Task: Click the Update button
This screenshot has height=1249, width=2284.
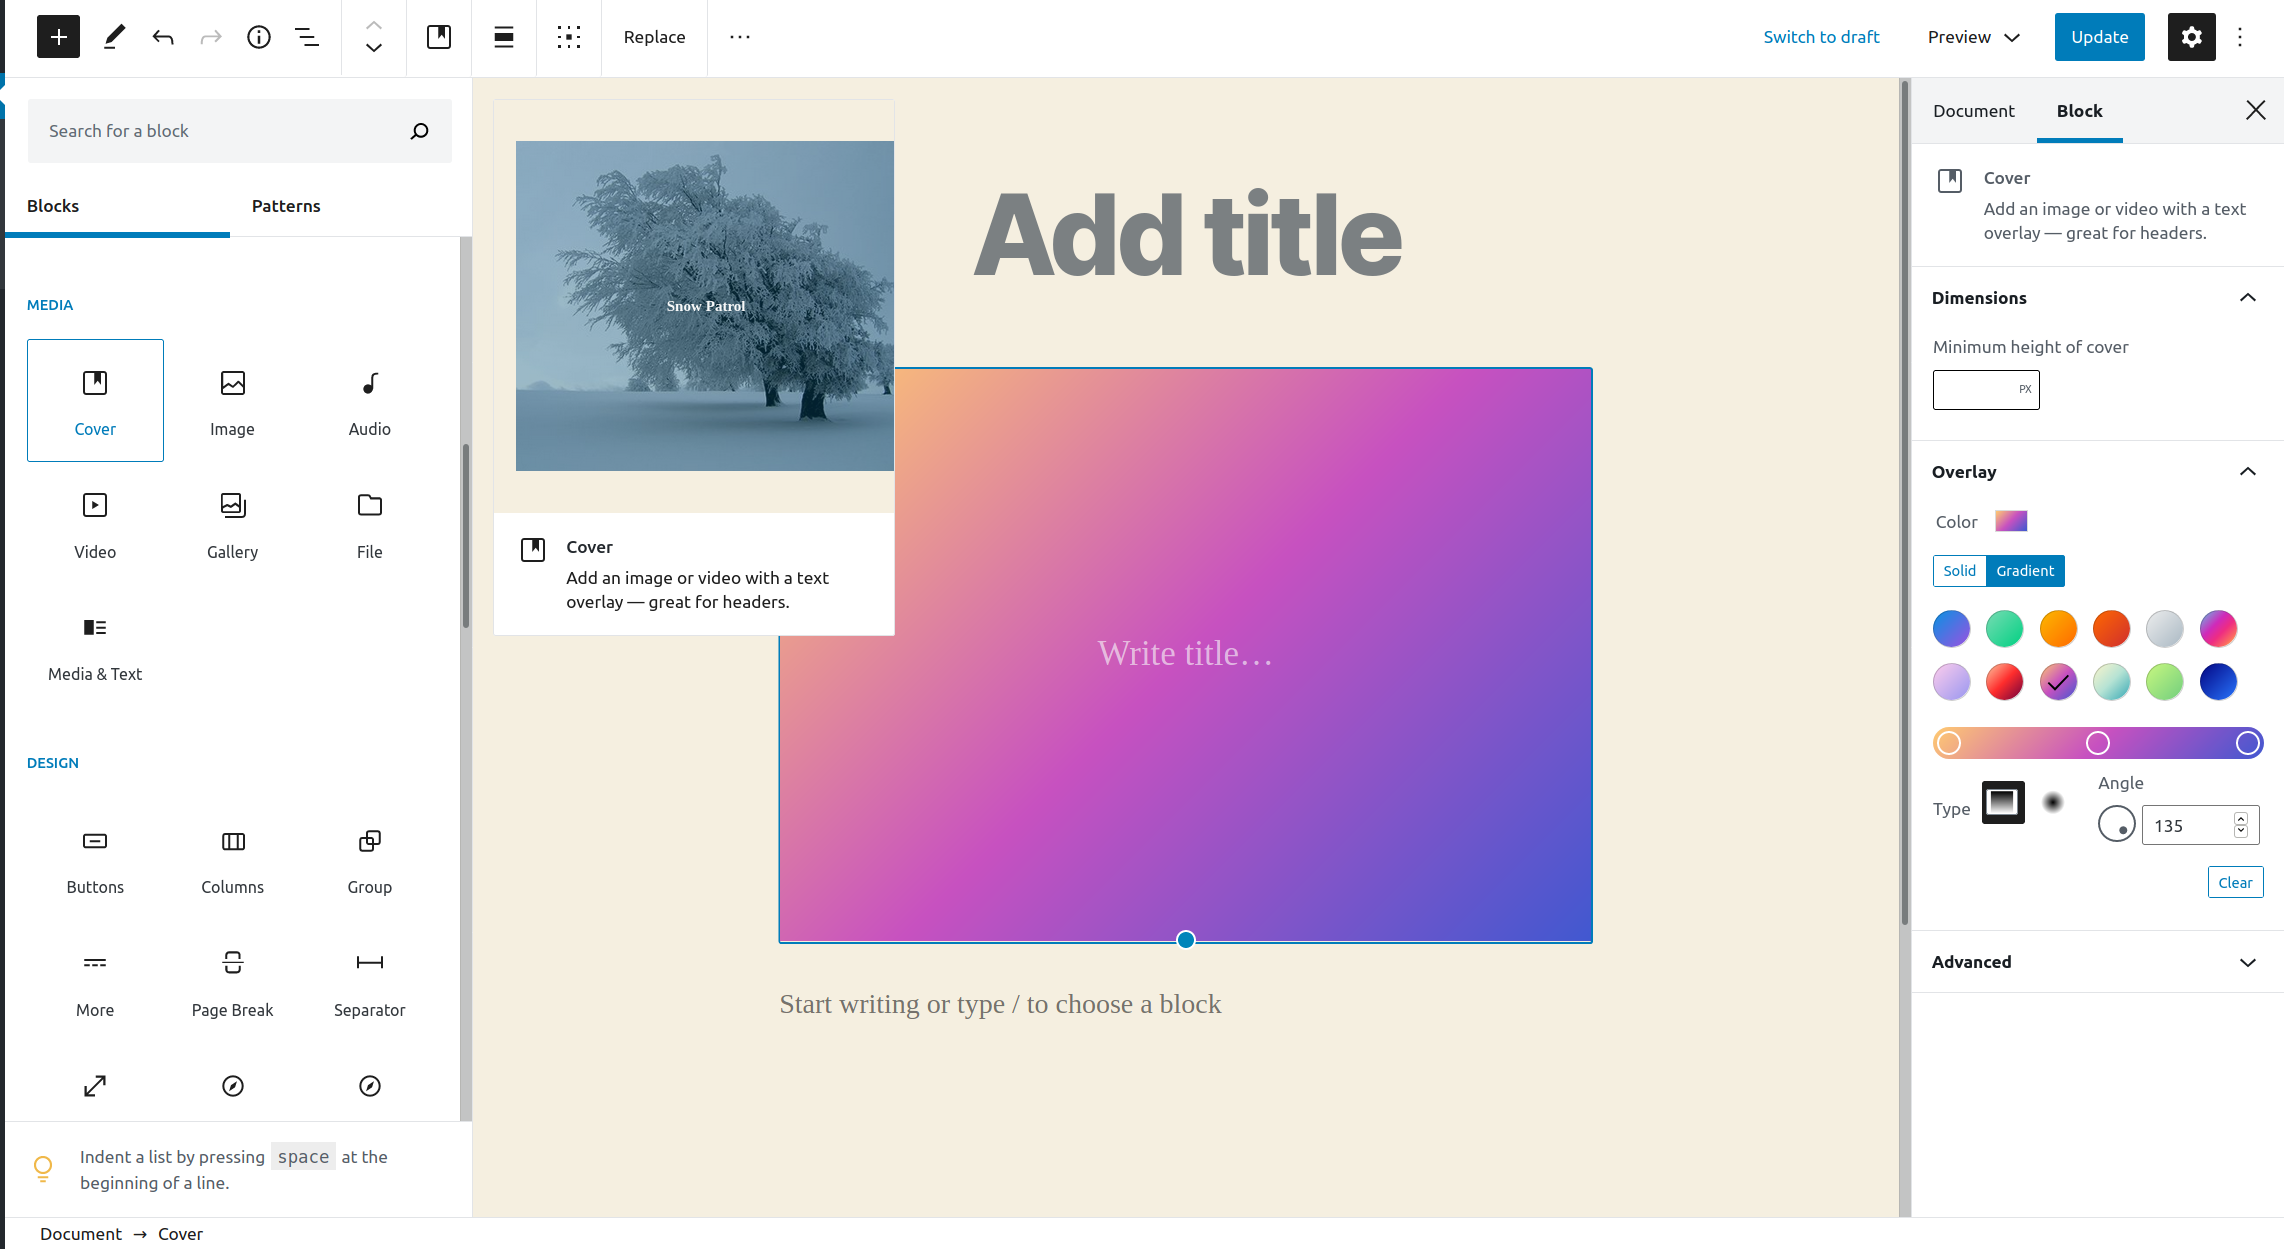Action: tap(2099, 37)
